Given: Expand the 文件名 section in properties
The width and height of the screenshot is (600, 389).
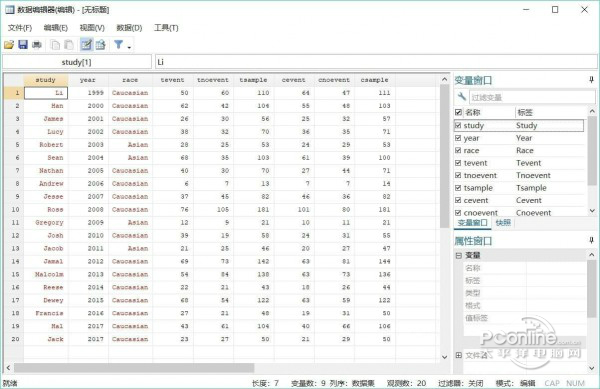Looking at the screenshot, I should (x=459, y=355).
